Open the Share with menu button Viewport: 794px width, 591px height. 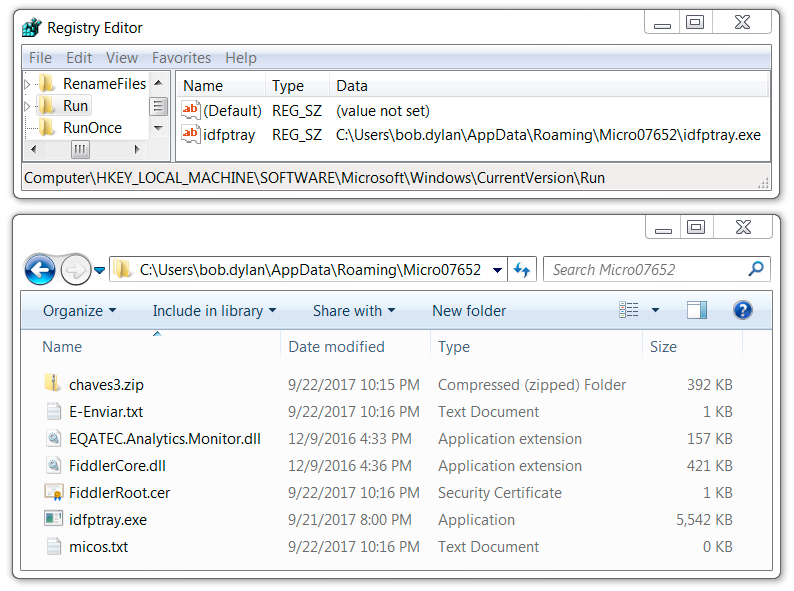pyautogui.click(x=353, y=310)
